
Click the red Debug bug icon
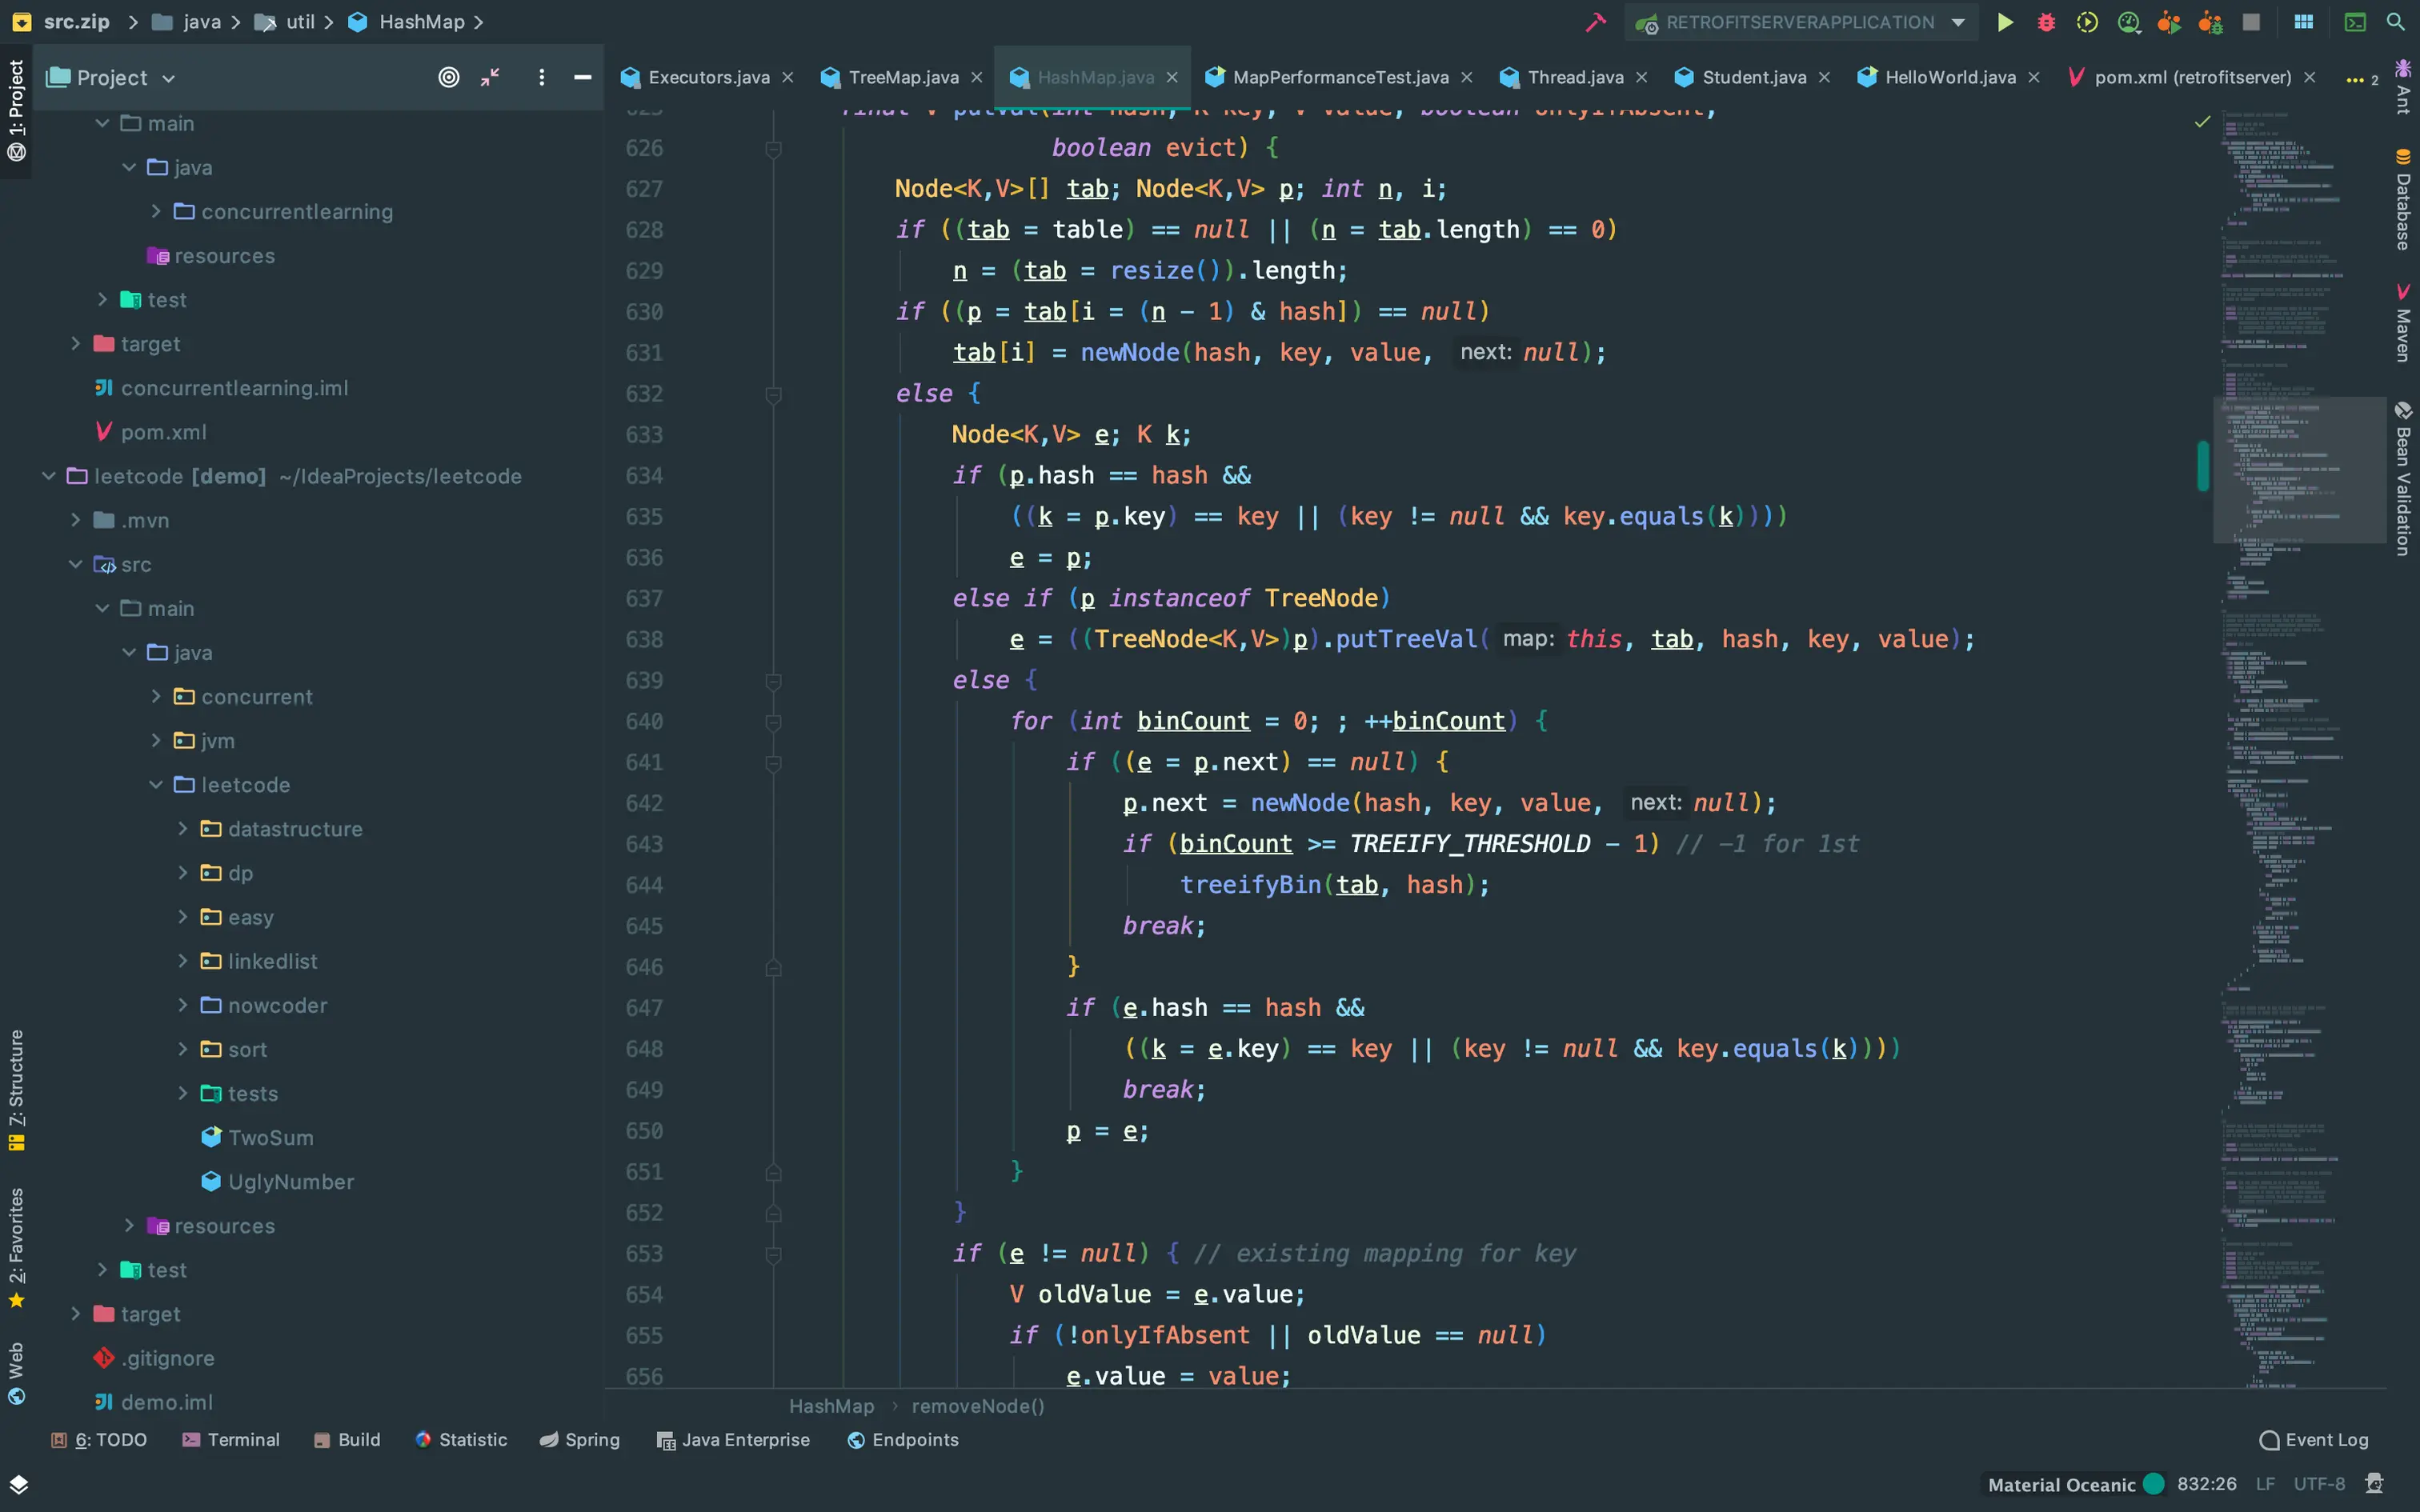pos(2046,22)
